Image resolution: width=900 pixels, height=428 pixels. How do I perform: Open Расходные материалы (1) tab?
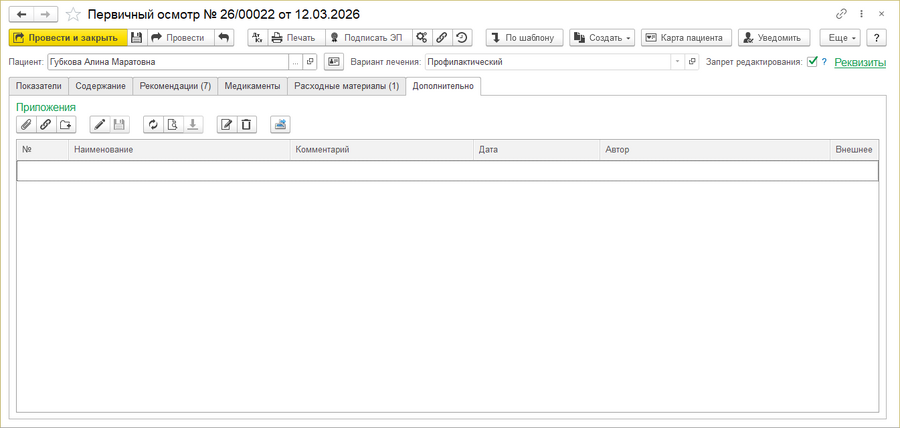(x=347, y=86)
